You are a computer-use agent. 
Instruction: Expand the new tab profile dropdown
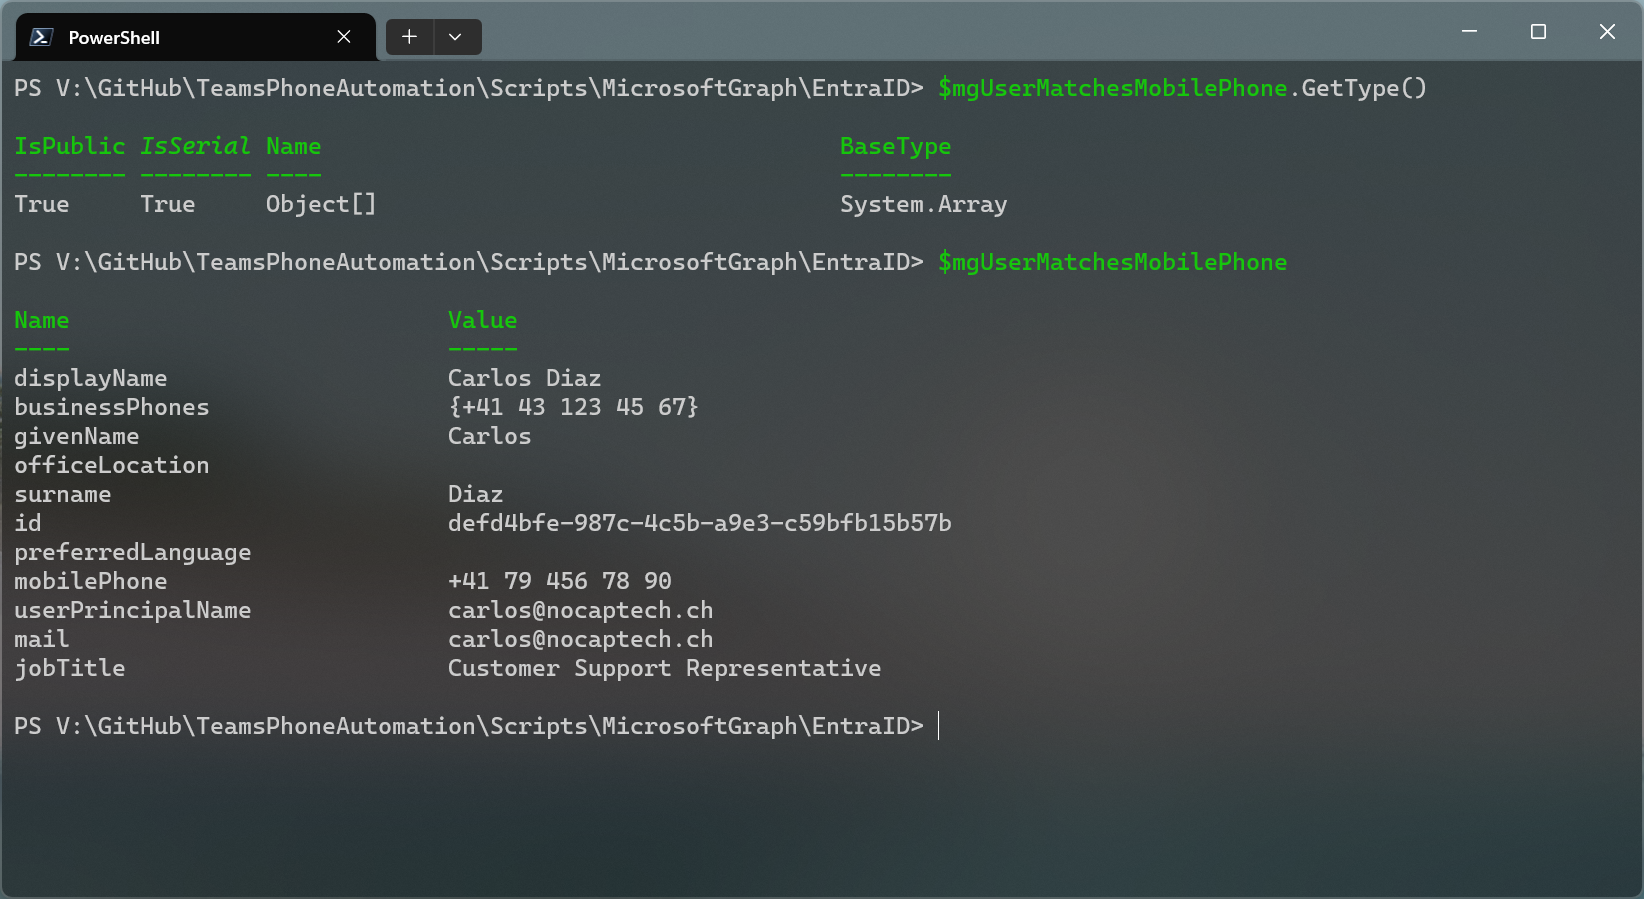(456, 37)
